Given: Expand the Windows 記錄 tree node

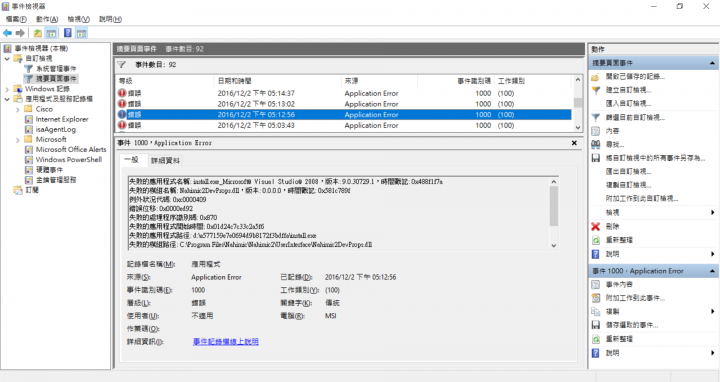Looking at the screenshot, I should coord(7,89).
